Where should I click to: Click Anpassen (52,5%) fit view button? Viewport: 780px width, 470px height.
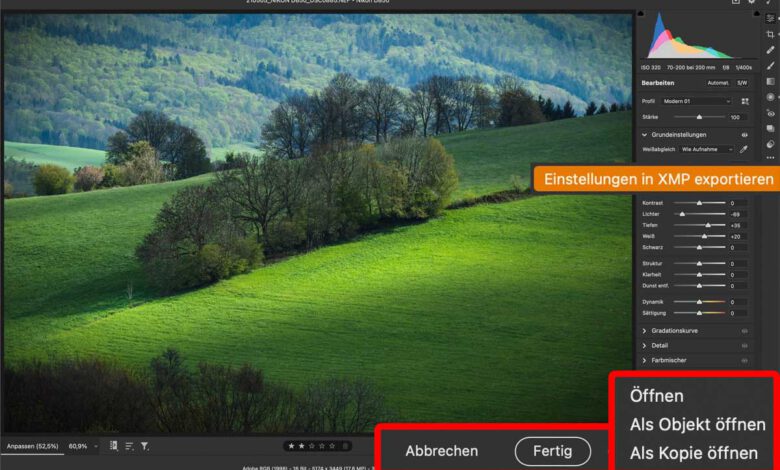click(32, 446)
